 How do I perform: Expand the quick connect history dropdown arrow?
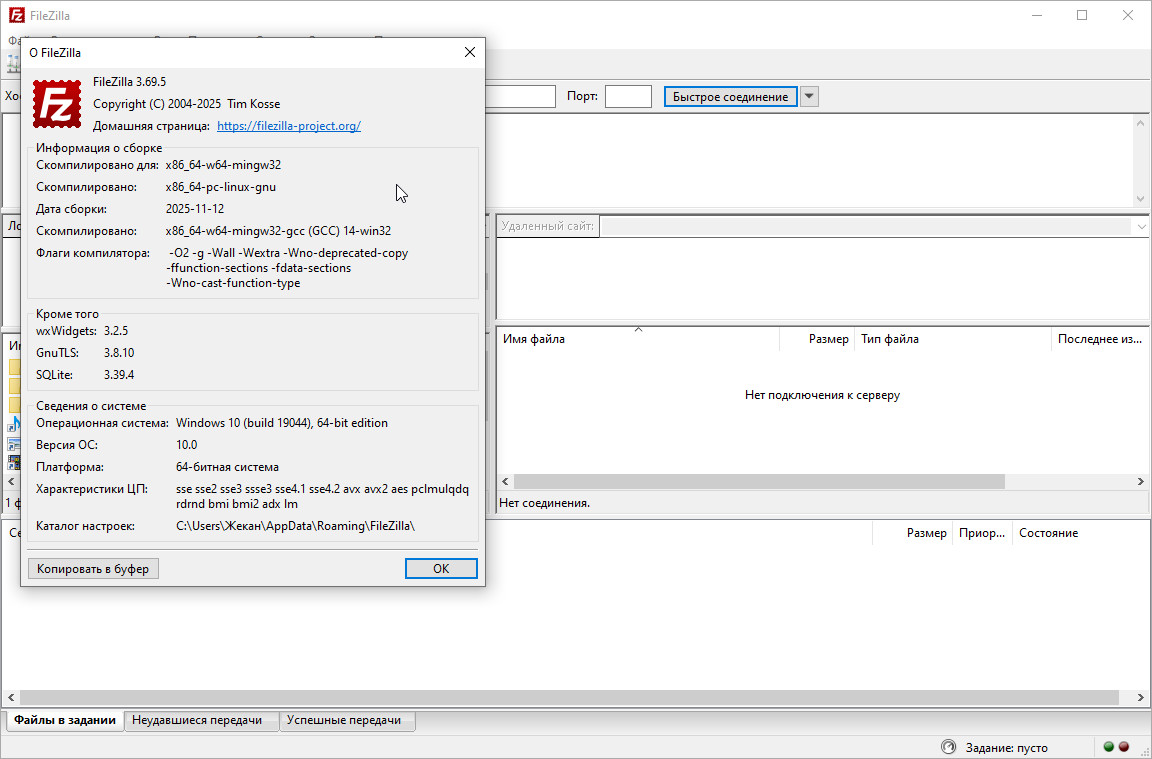[x=810, y=96]
